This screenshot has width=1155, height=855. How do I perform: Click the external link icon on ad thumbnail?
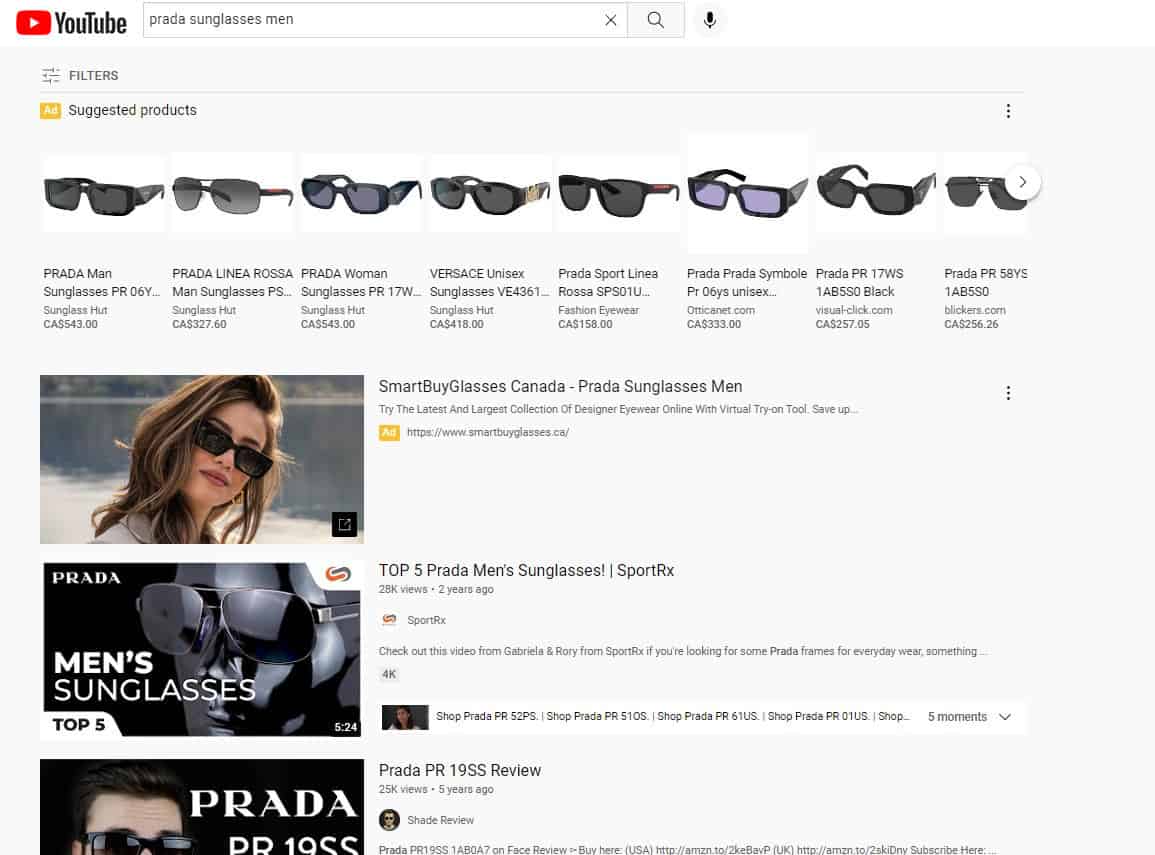click(x=344, y=524)
